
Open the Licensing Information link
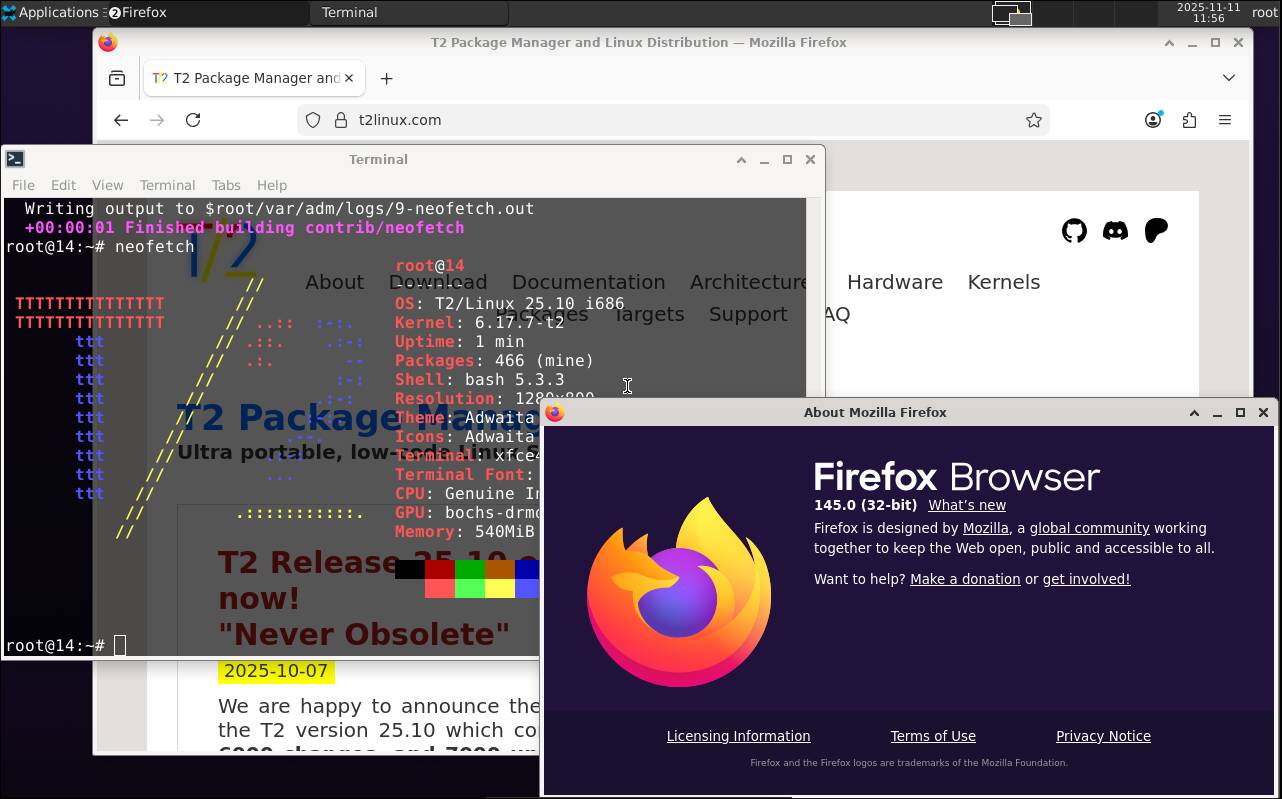(x=738, y=736)
